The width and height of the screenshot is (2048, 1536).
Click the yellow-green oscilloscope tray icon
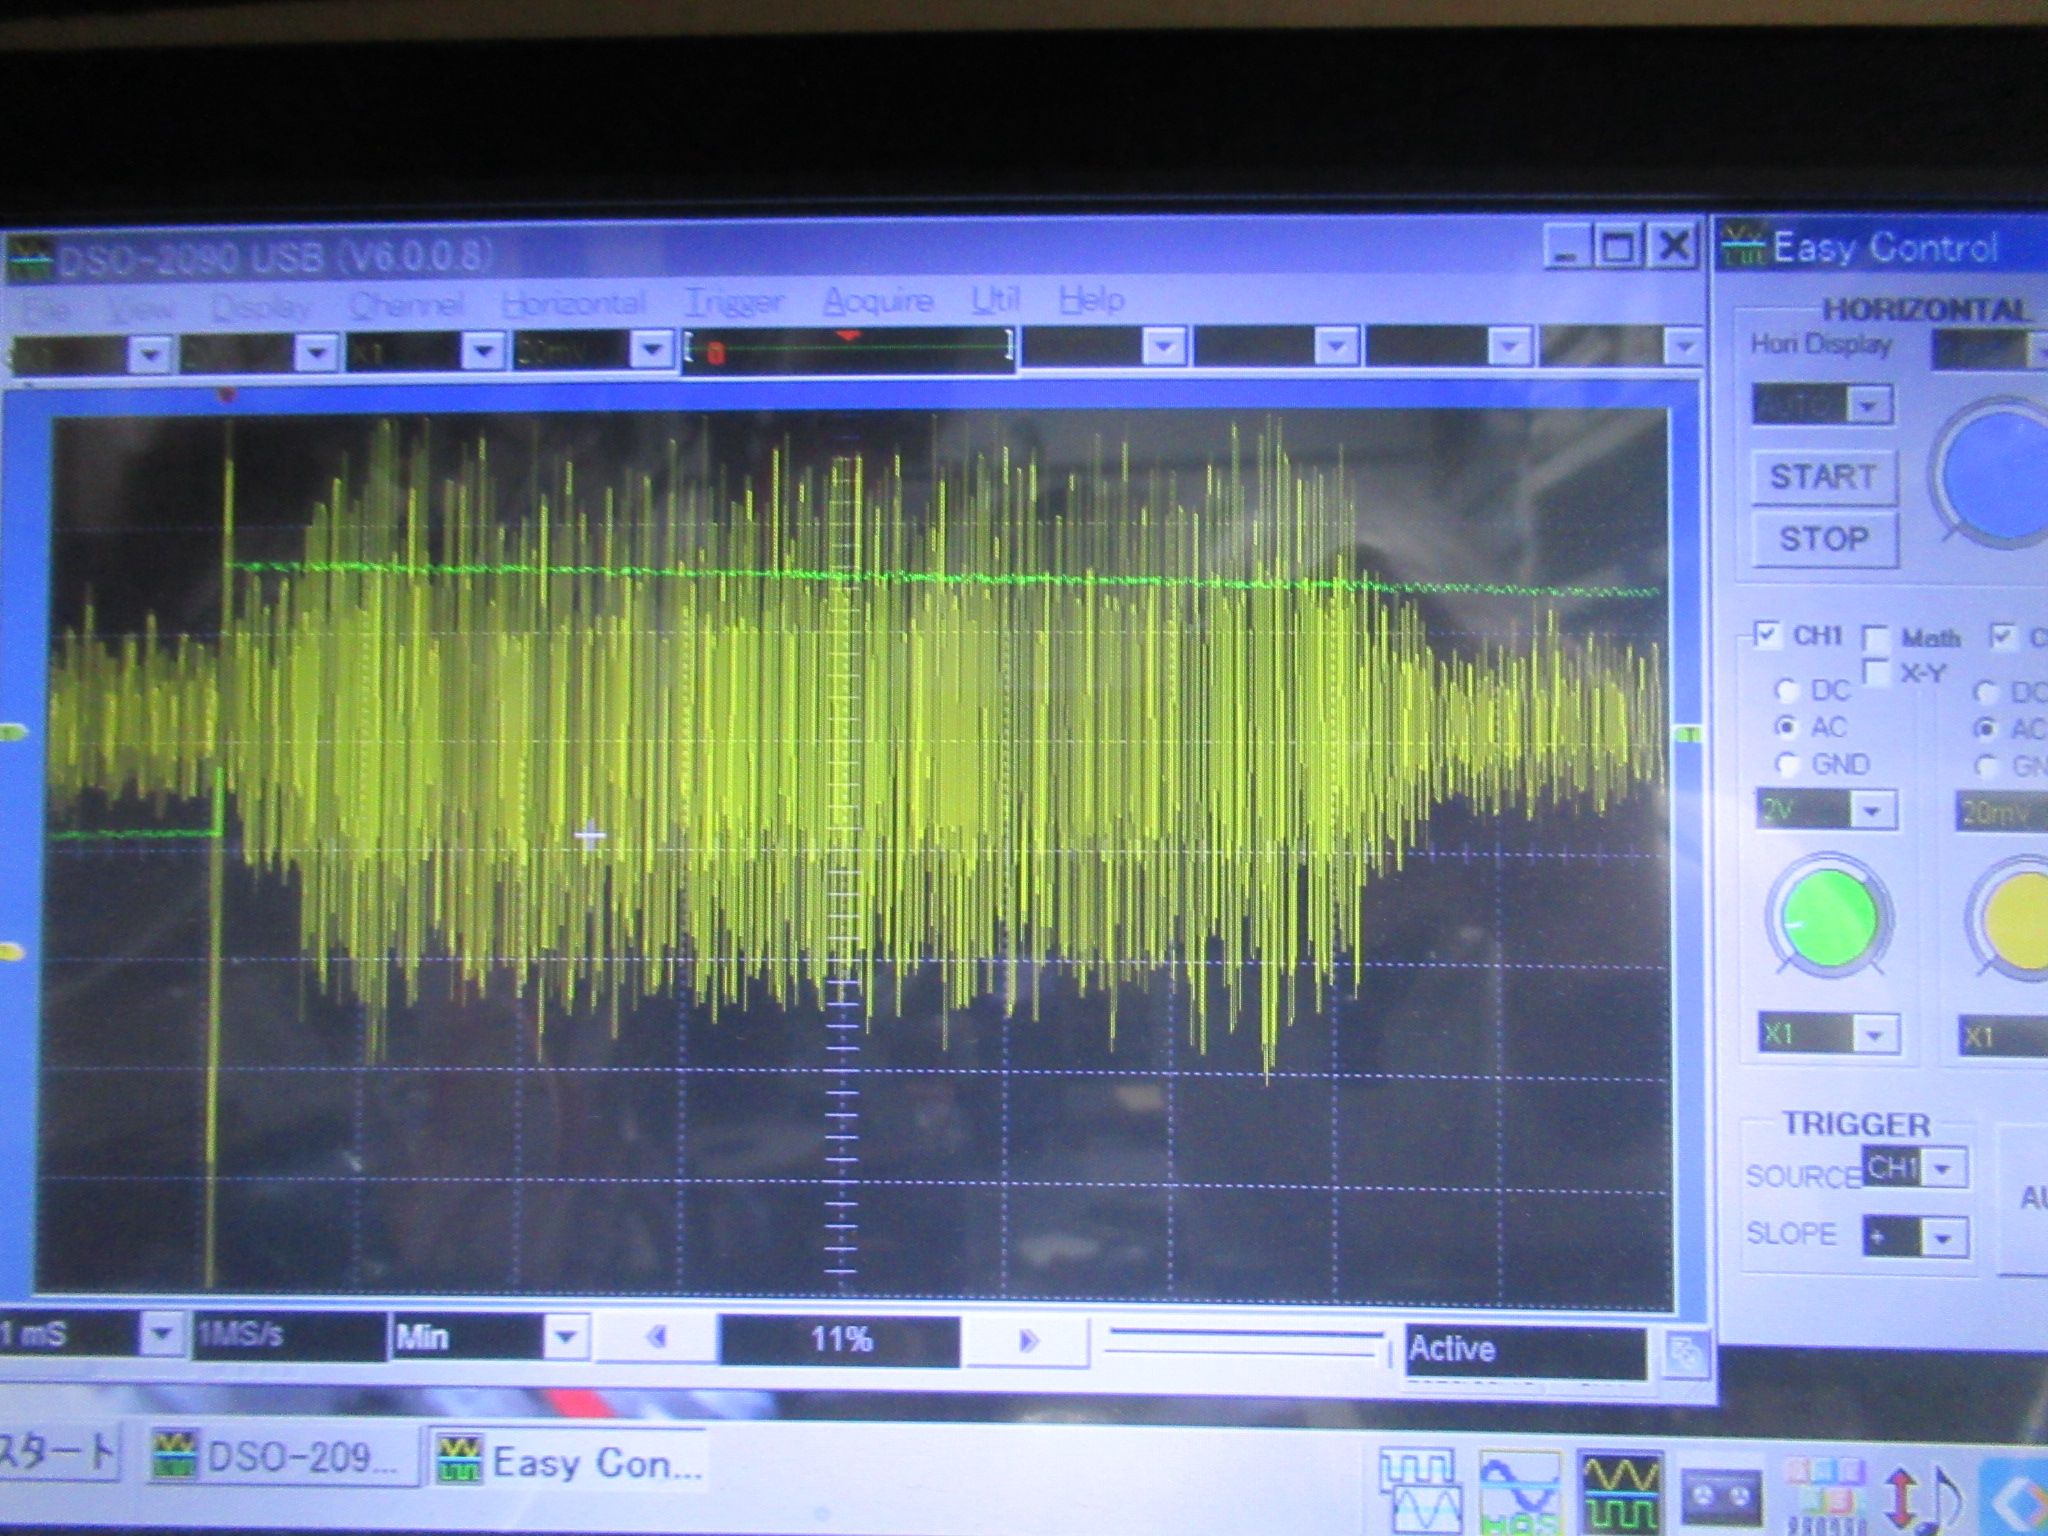[x=1620, y=1492]
